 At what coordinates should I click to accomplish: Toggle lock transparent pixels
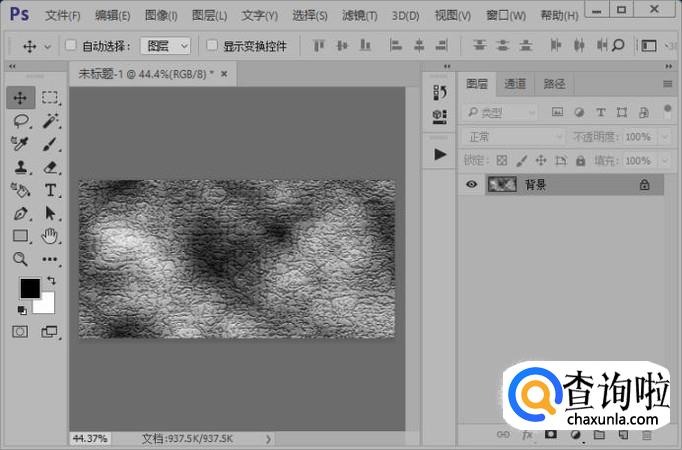coord(501,161)
